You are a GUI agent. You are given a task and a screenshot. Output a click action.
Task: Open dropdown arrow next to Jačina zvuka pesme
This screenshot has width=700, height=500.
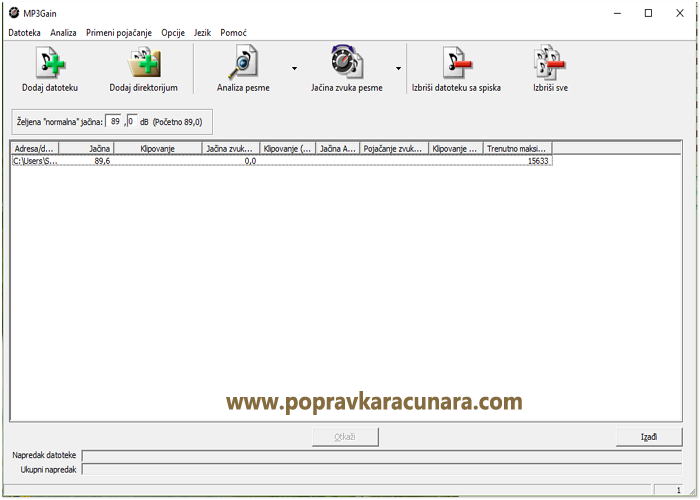click(398, 68)
